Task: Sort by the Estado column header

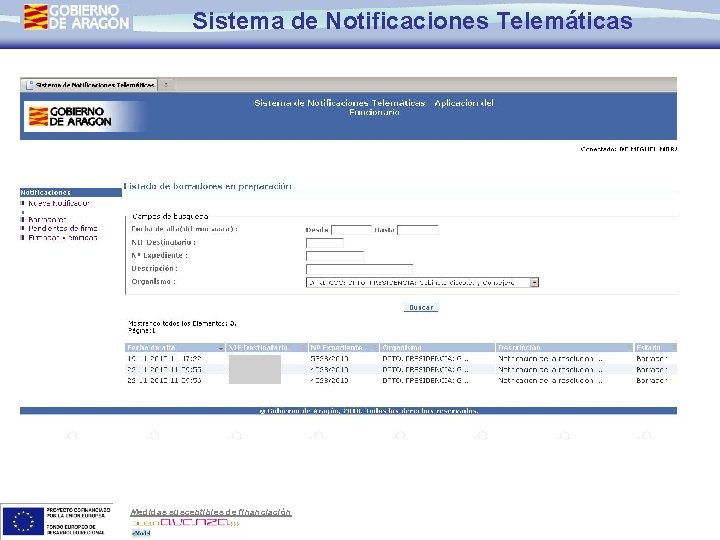Action: point(655,348)
